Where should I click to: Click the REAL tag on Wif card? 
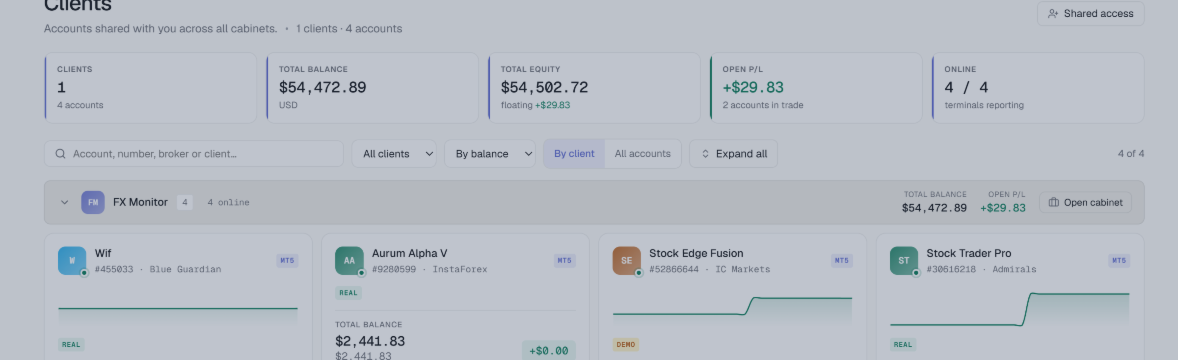pyautogui.click(x=71, y=345)
